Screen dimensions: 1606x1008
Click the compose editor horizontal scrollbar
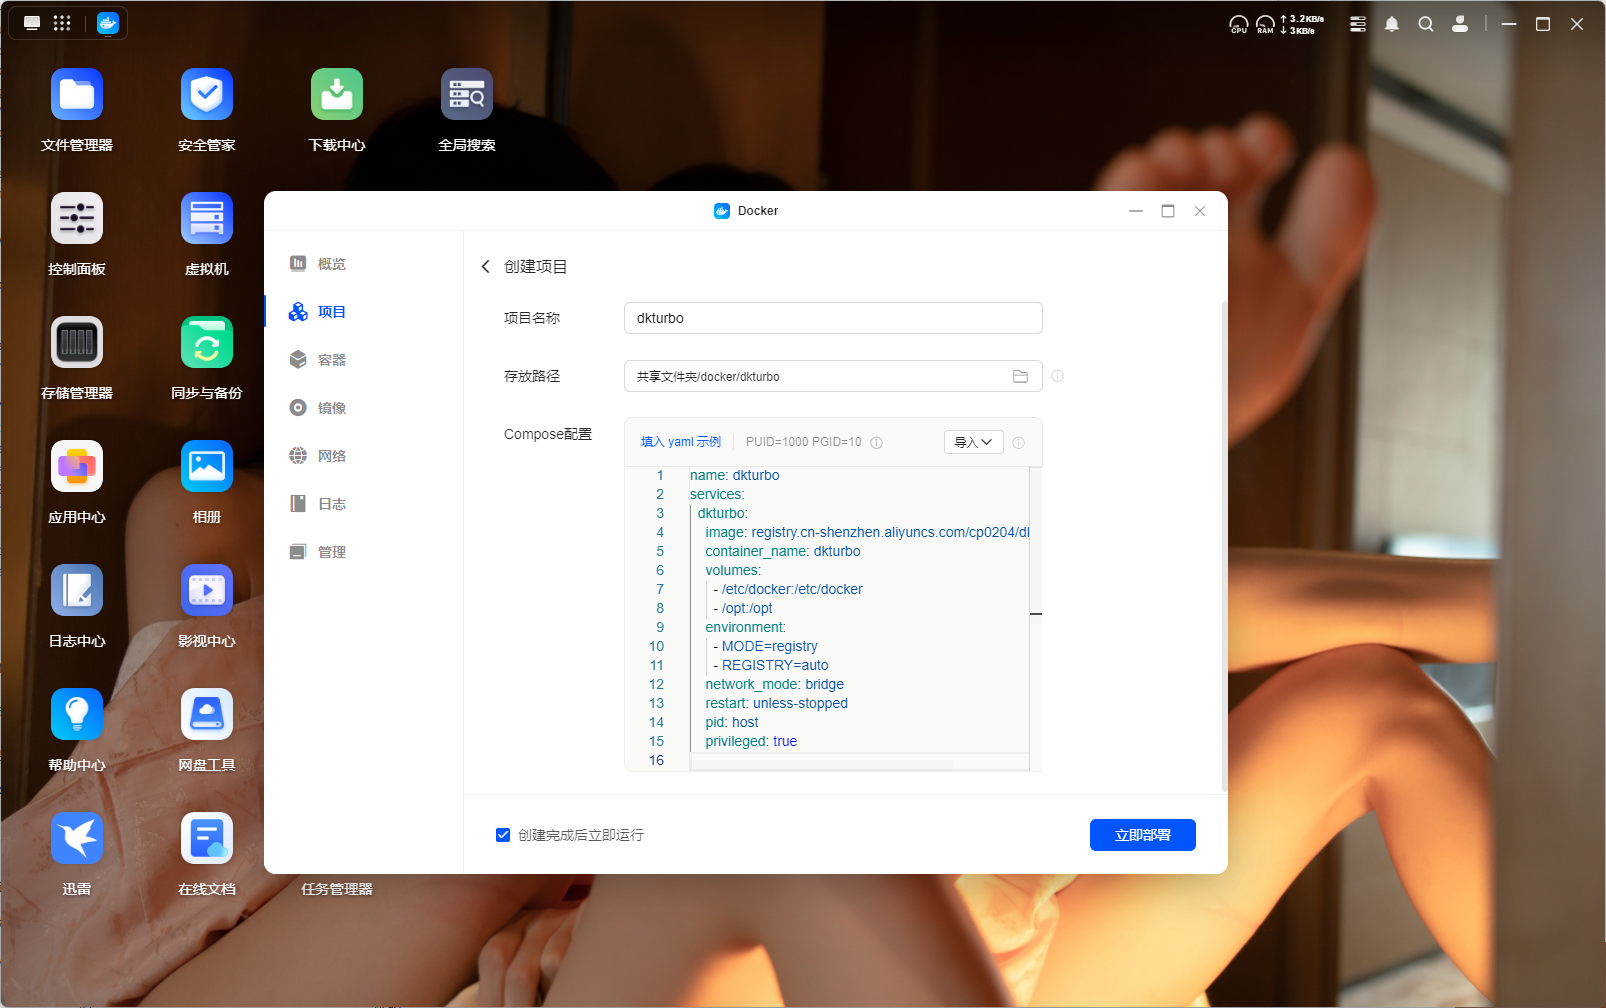[822, 764]
